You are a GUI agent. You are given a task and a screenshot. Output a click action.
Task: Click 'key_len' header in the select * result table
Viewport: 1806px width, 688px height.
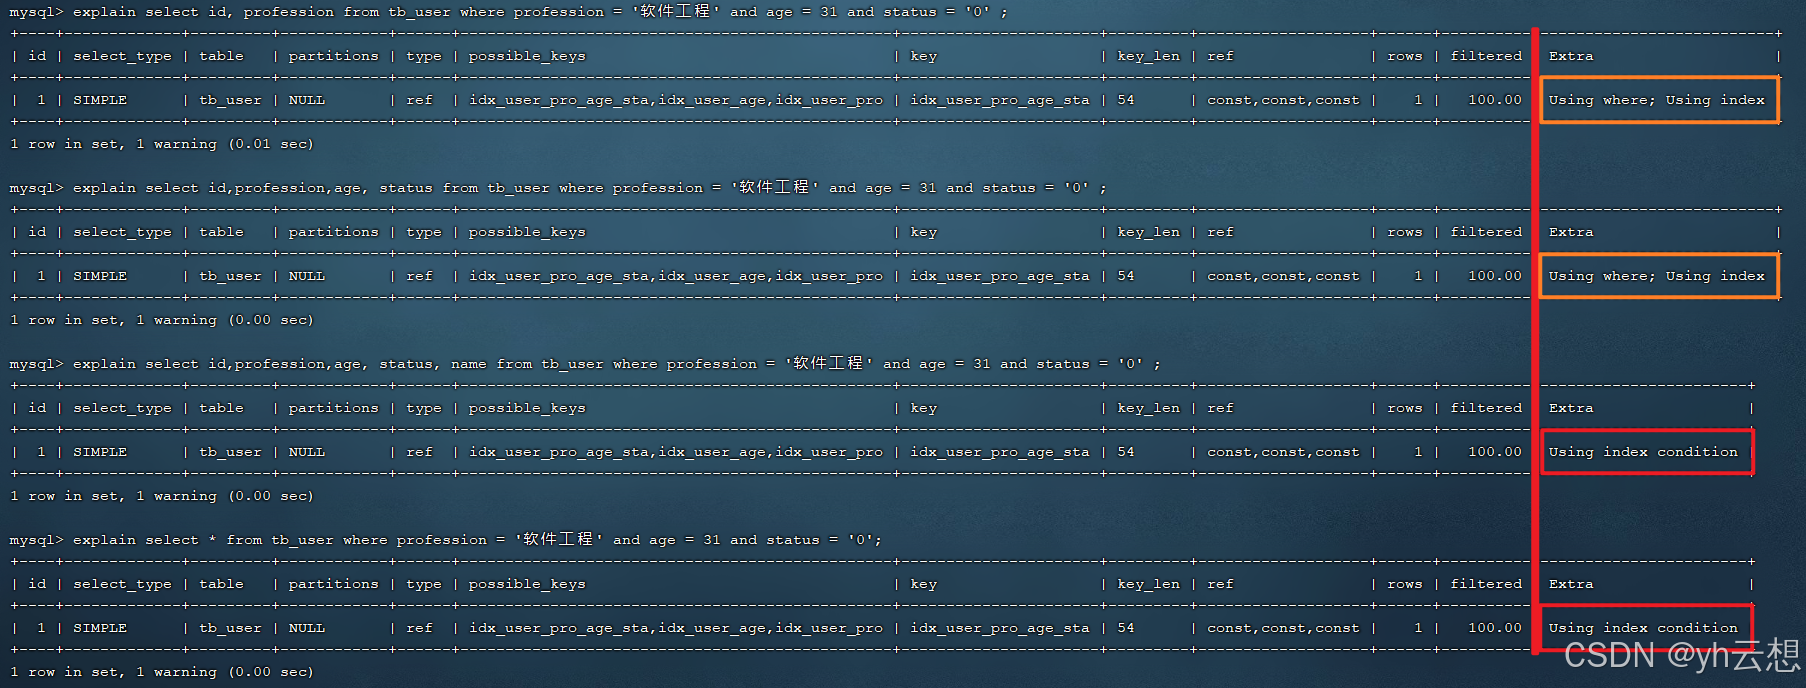point(1149,584)
